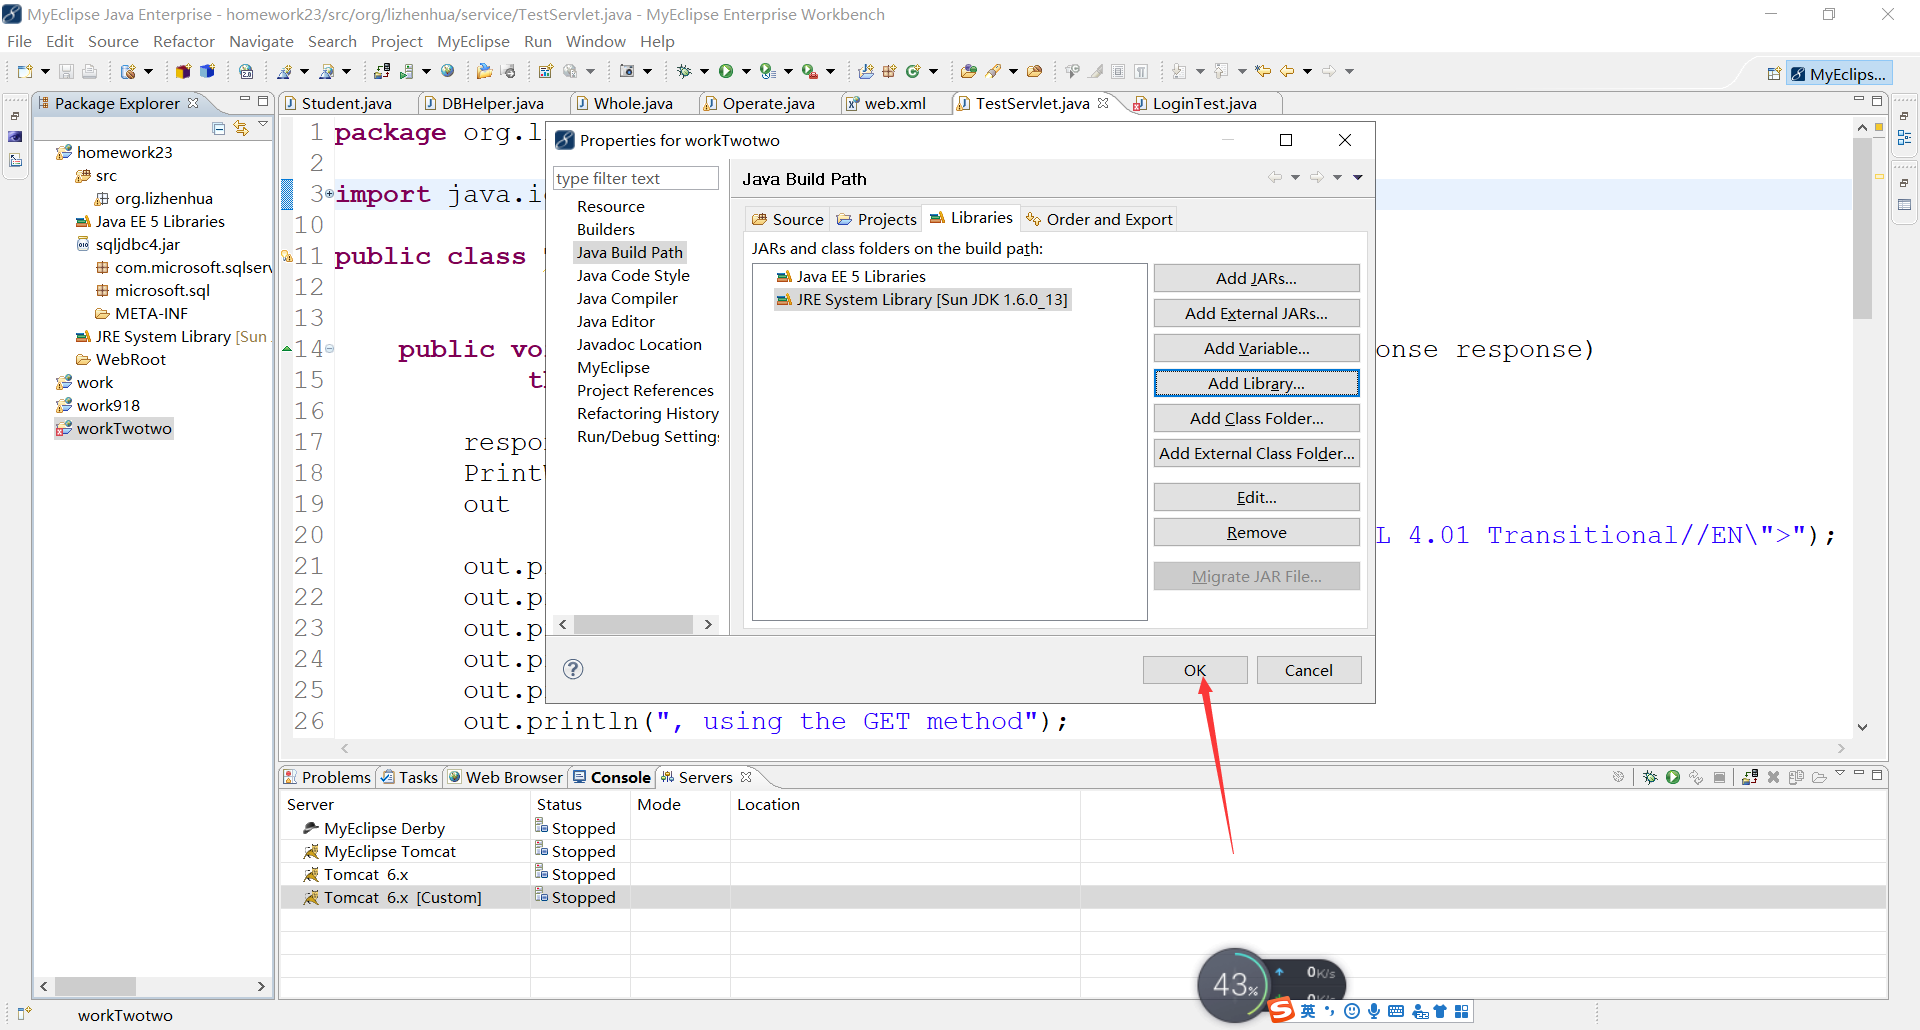The width and height of the screenshot is (1920, 1030).
Task: Open the MyEclipse menu
Action: tap(473, 41)
